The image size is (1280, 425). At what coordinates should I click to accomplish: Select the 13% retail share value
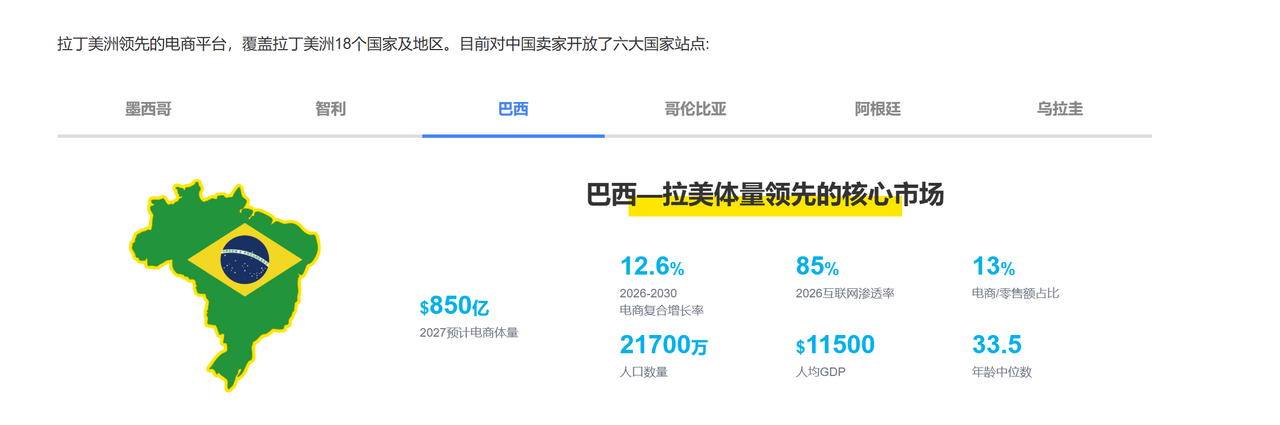(993, 267)
